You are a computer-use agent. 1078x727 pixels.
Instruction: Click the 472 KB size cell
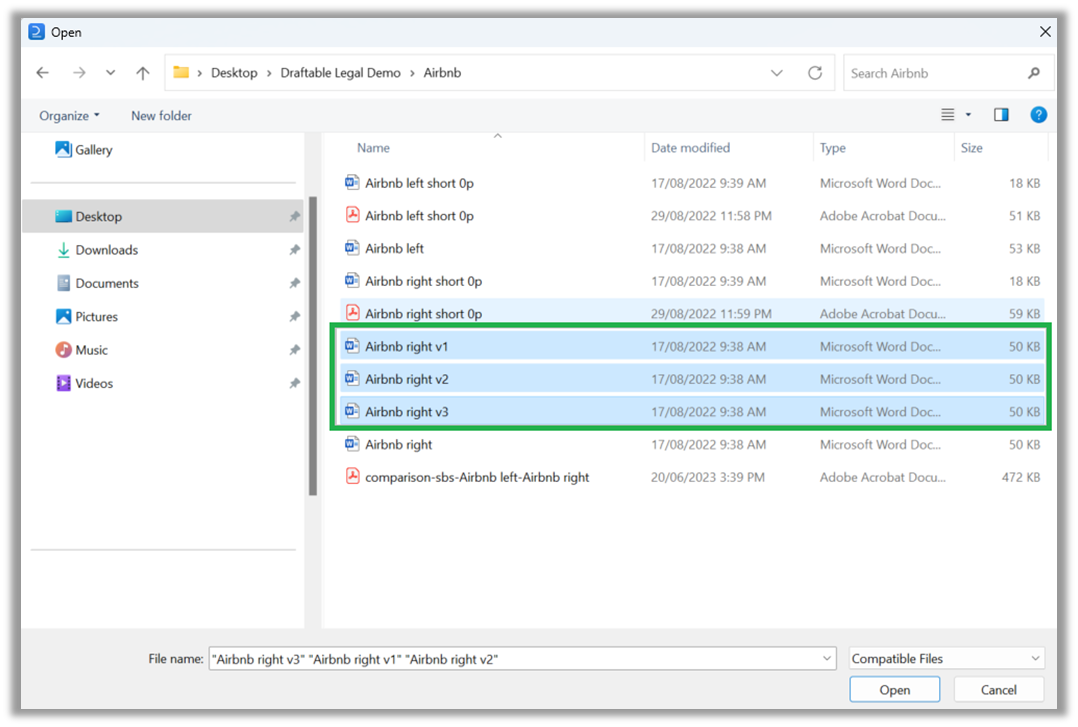(1020, 477)
